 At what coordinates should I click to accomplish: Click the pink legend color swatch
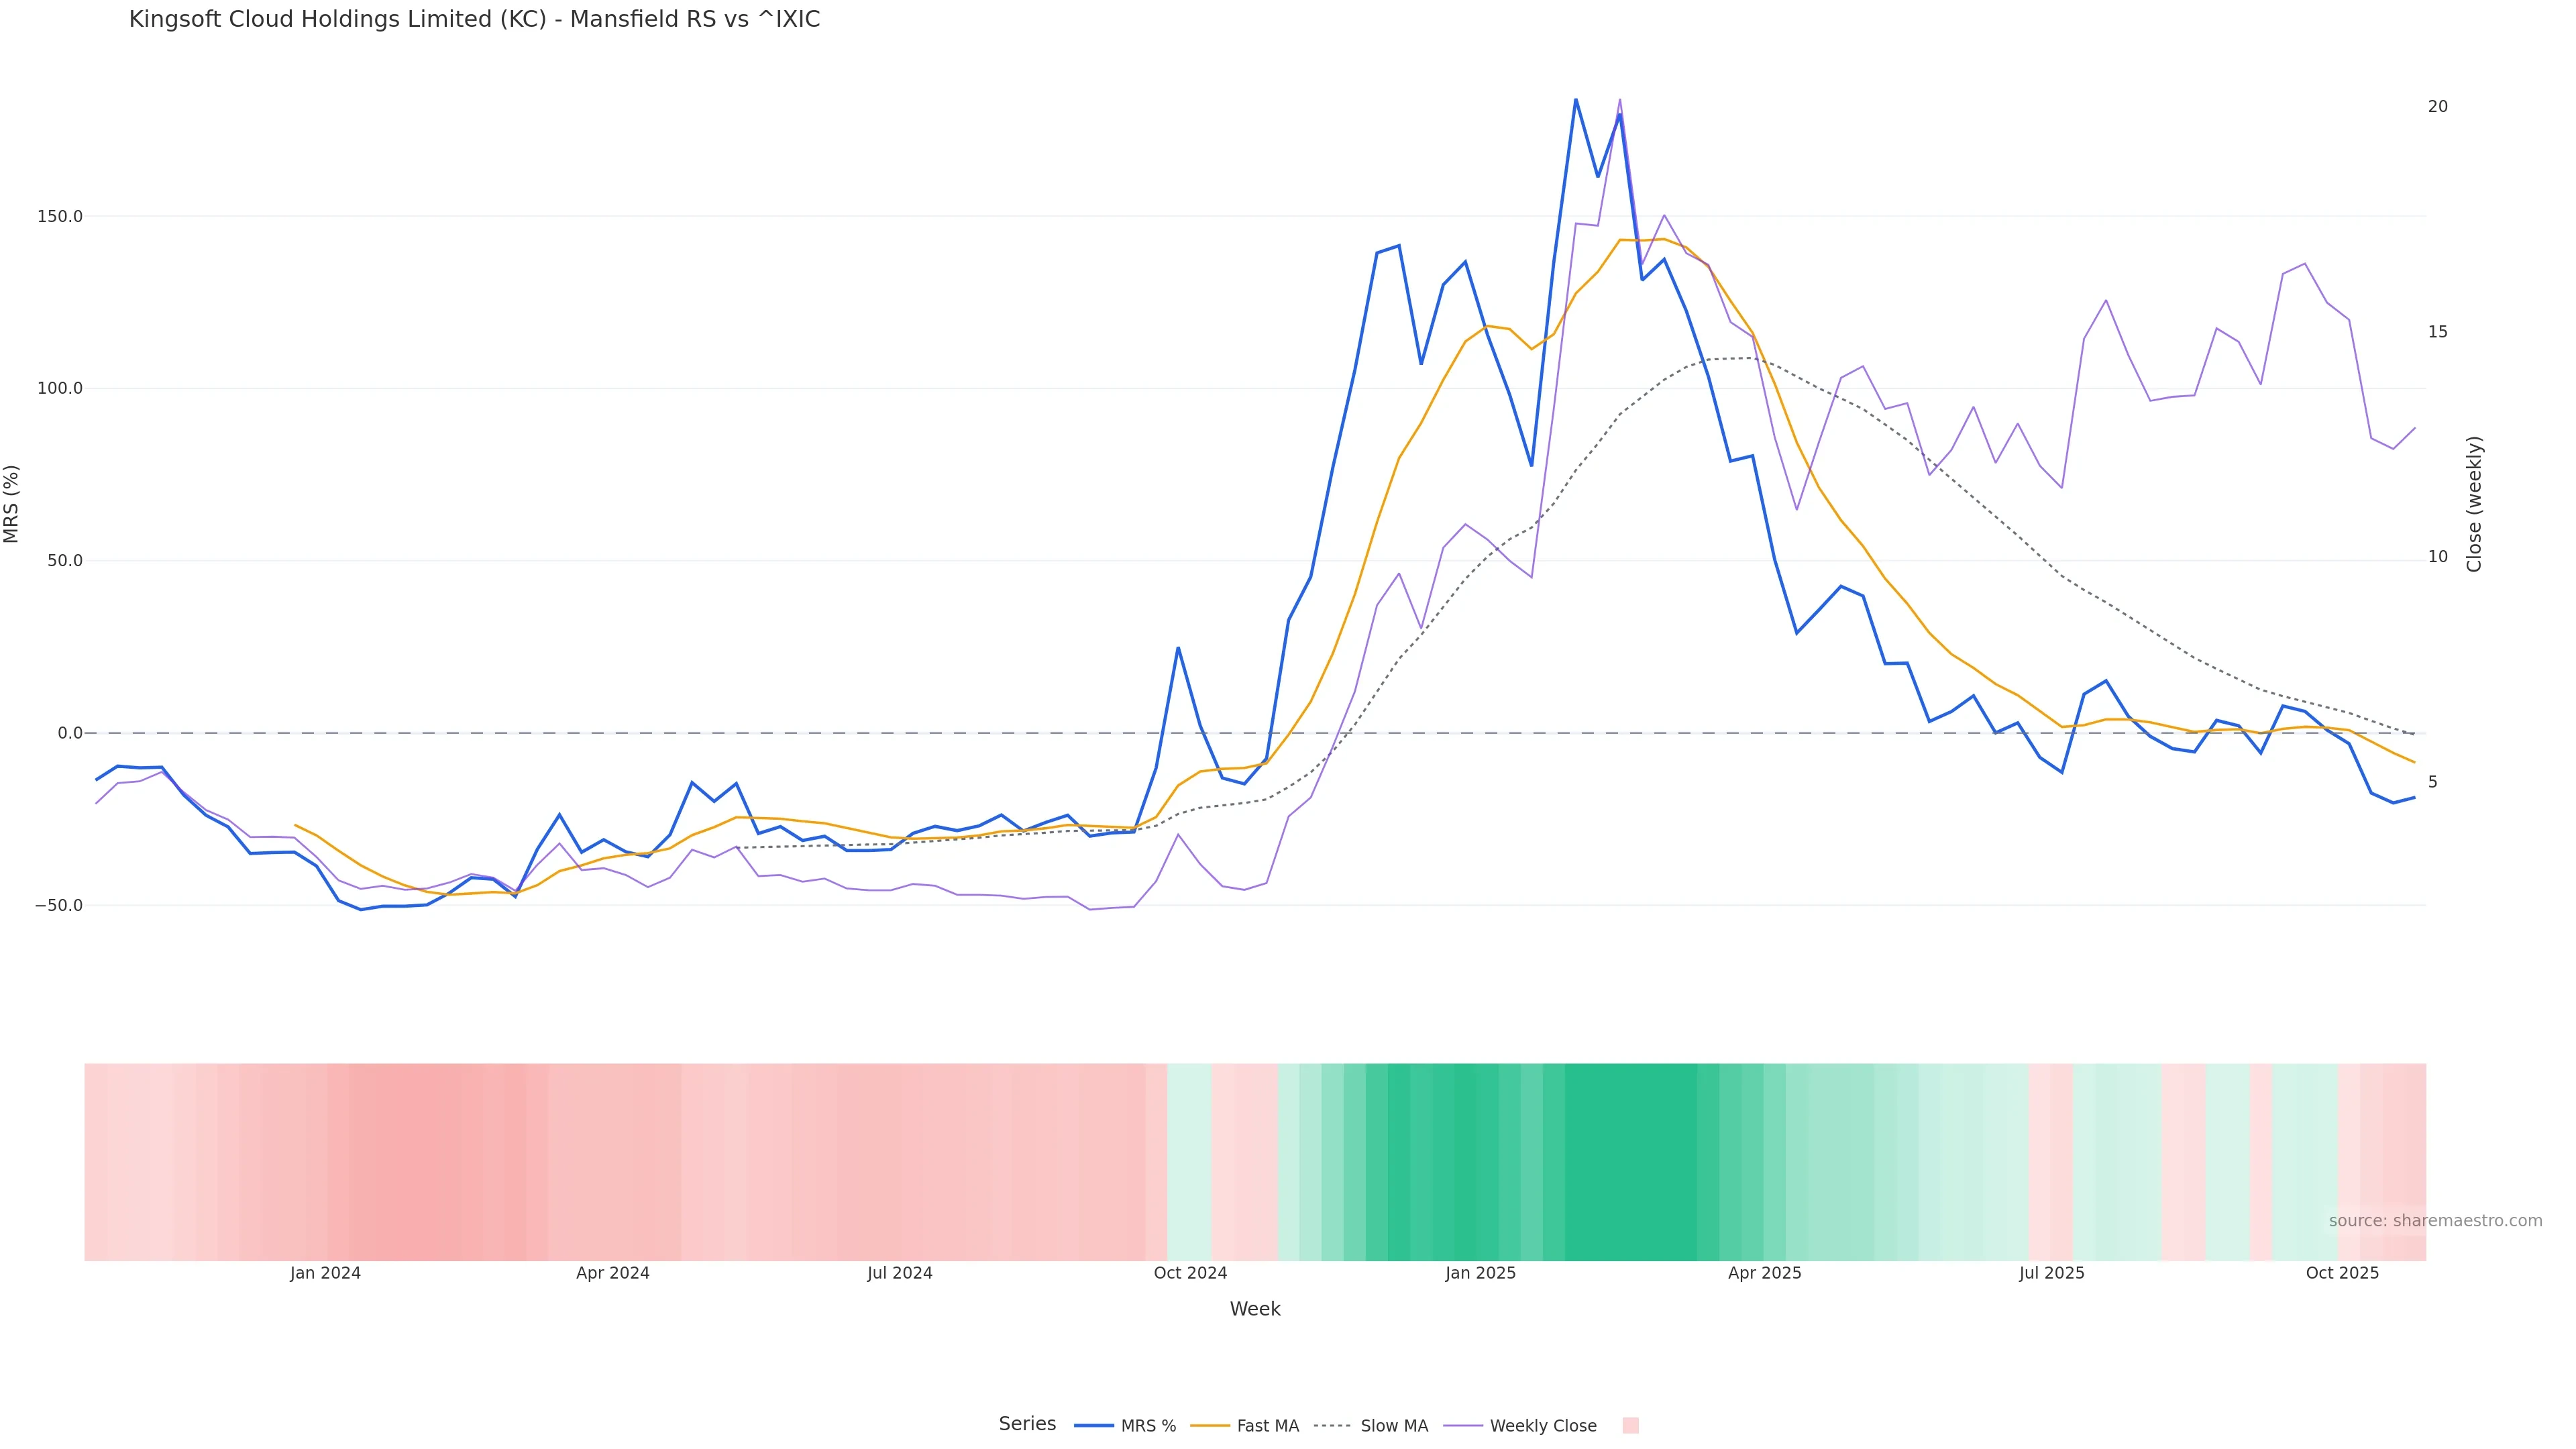pos(1630,1426)
